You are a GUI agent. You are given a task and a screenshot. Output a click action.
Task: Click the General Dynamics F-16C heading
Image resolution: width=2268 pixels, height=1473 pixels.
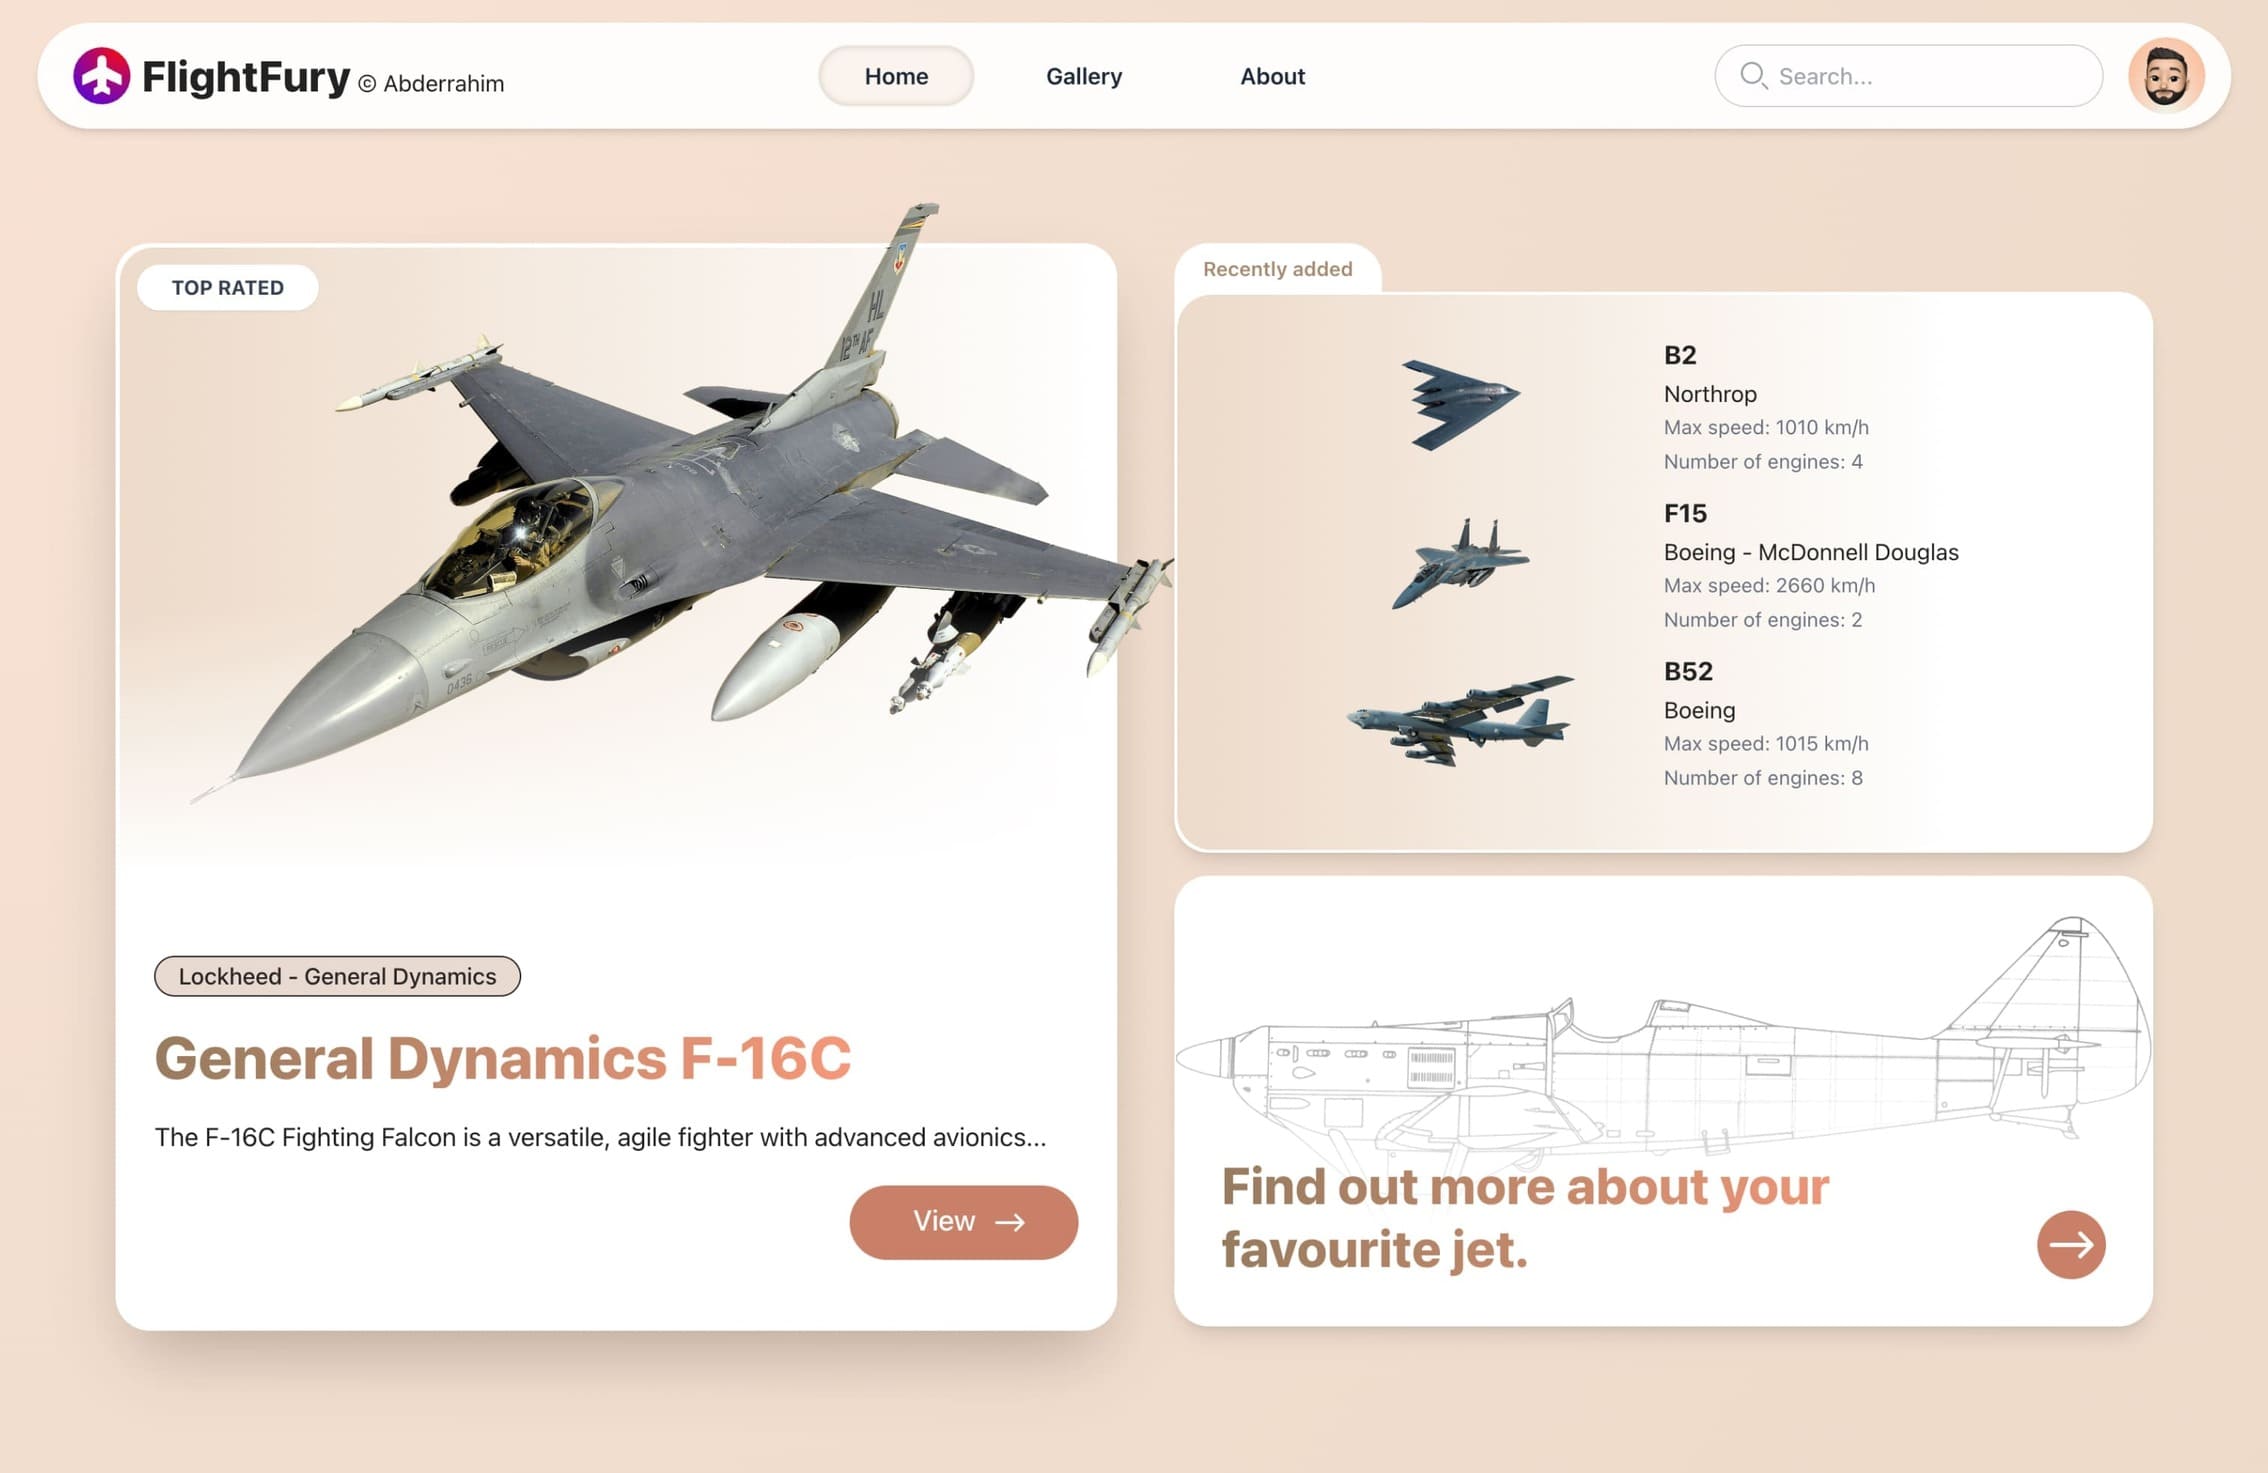[x=503, y=1058]
